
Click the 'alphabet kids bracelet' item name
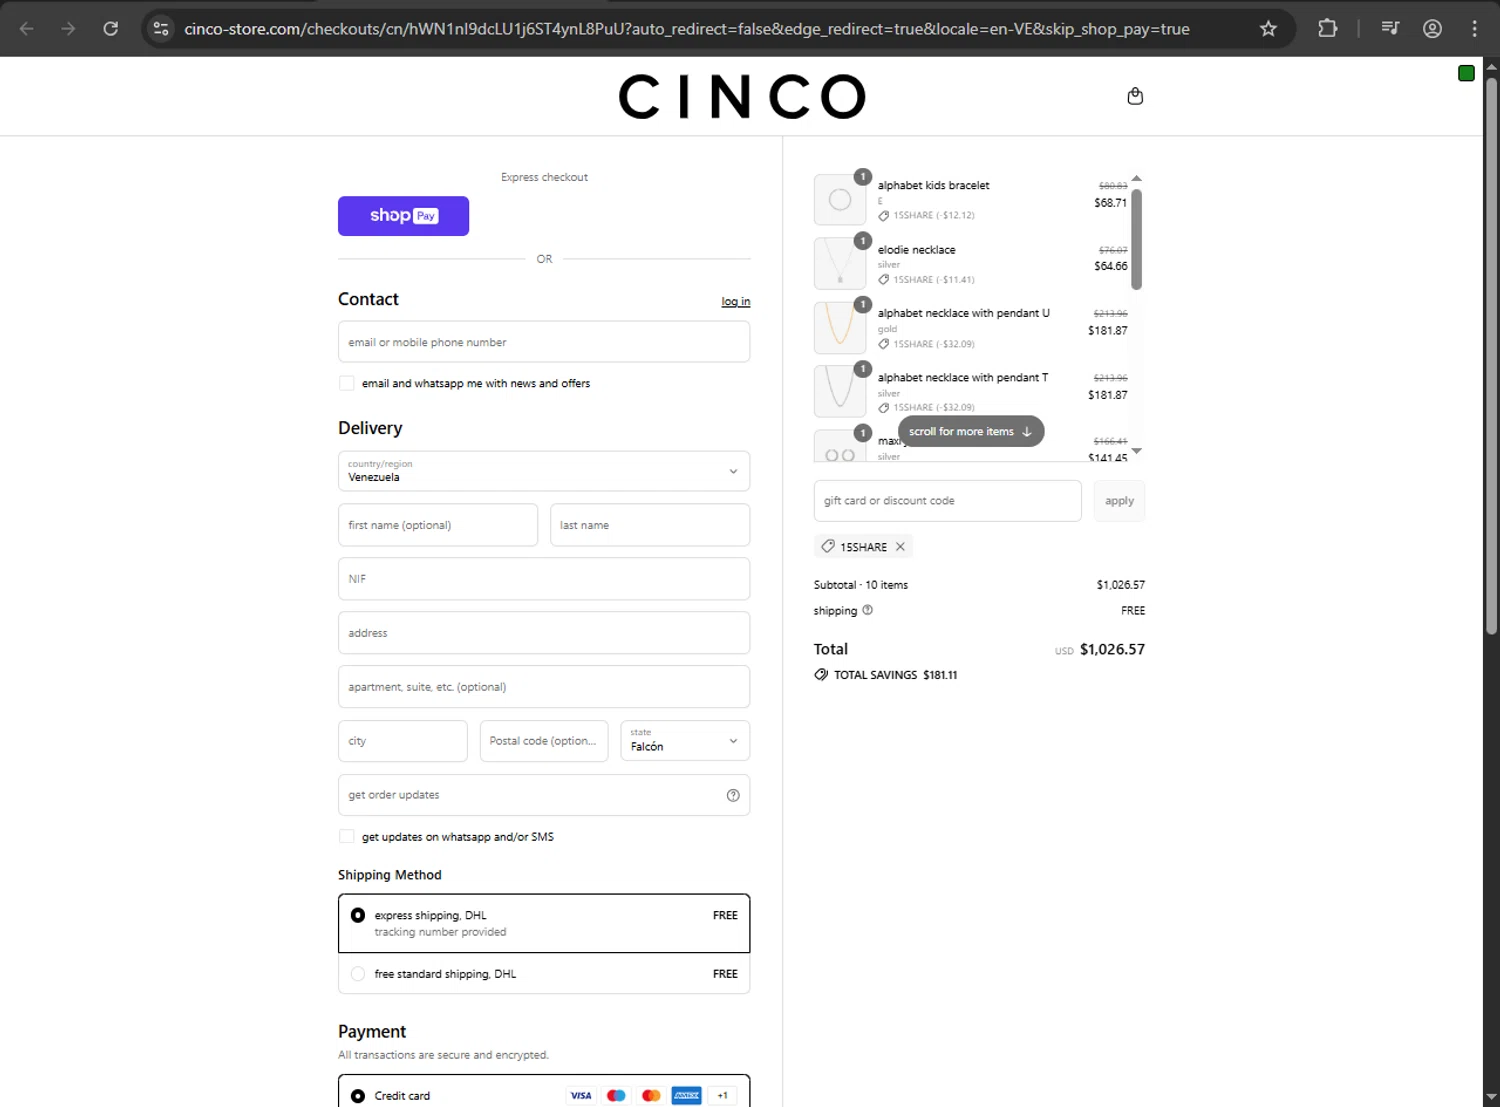(933, 185)
